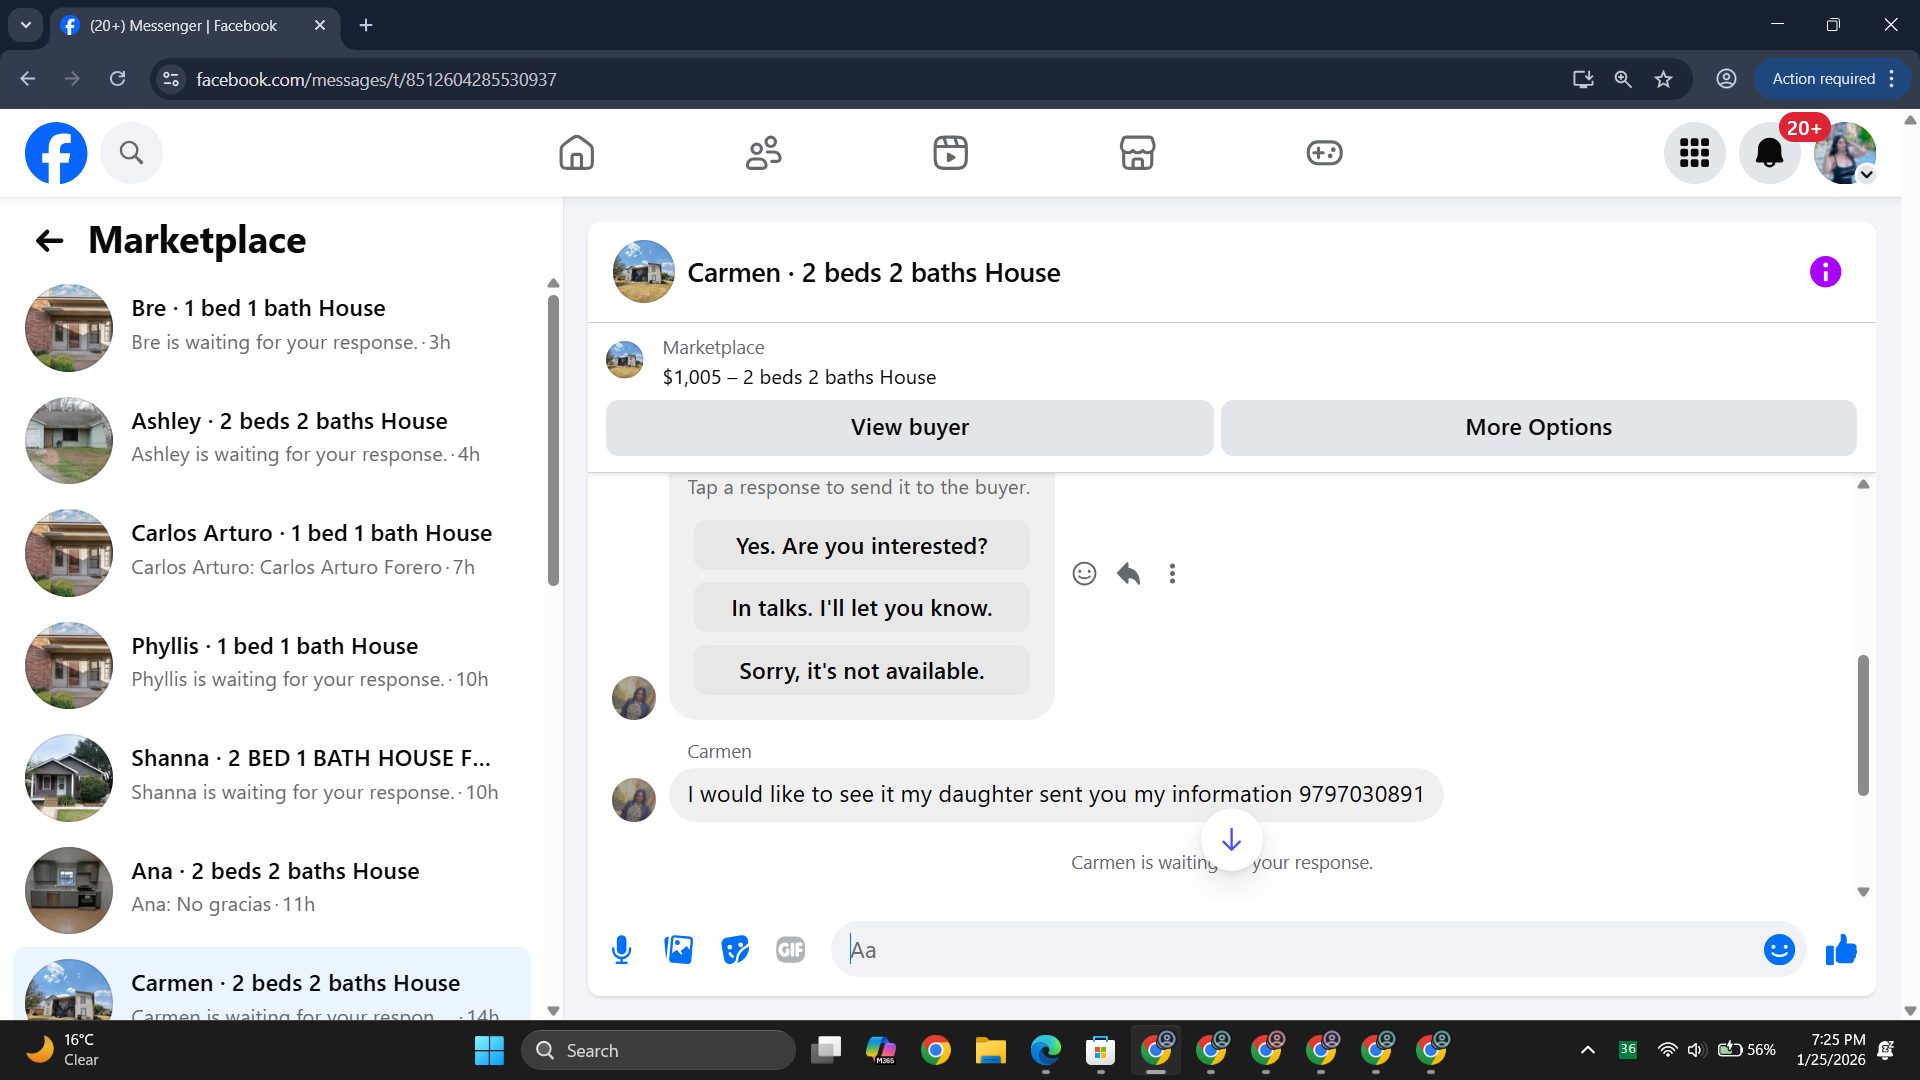Viewport: 1920px width, 1080px height.
Task: Open the account profile picture menu
Action: 1845,153
